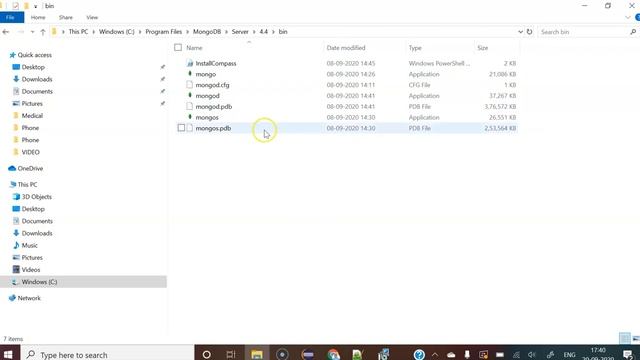Select the mongod.cfg file

pyautogui.click(x=212, y=85)
